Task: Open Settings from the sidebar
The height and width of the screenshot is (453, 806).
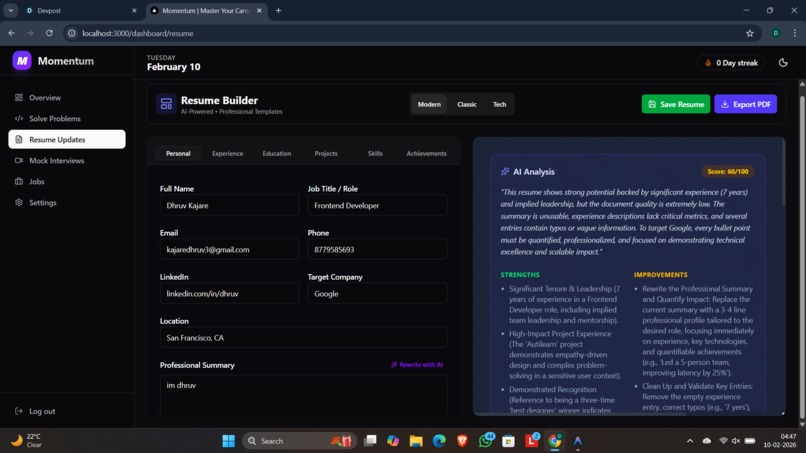Action: click(x=67, y=203)
